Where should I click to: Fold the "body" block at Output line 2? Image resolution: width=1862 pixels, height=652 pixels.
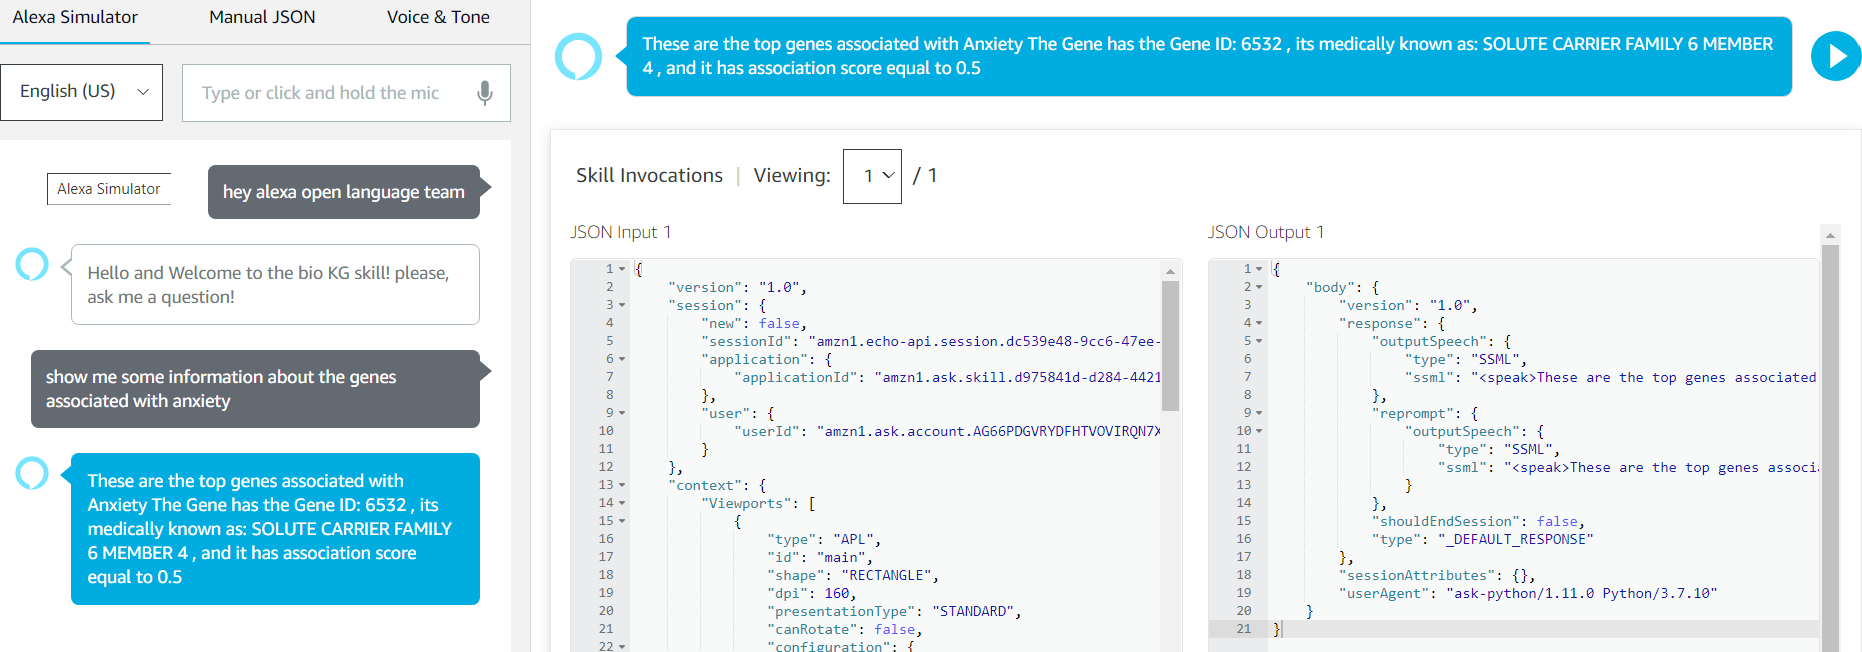click(1259, 287)
